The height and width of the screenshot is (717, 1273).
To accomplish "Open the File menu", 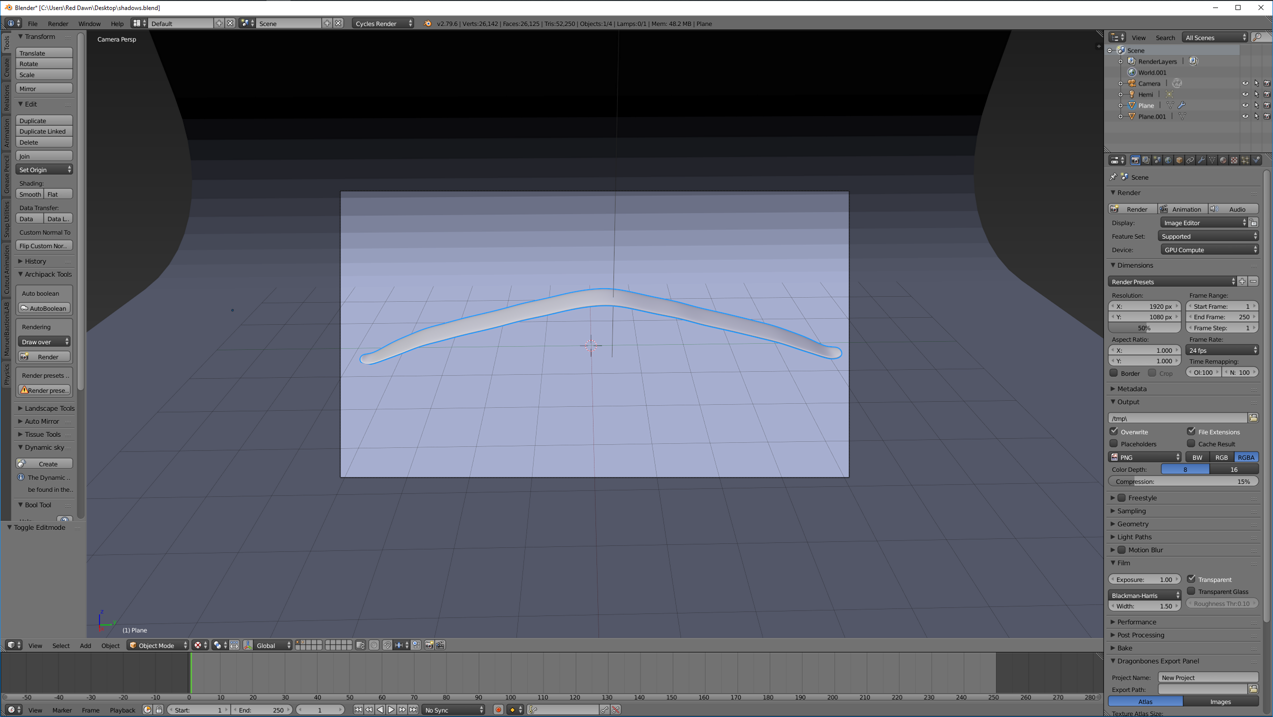I will 32,23.
